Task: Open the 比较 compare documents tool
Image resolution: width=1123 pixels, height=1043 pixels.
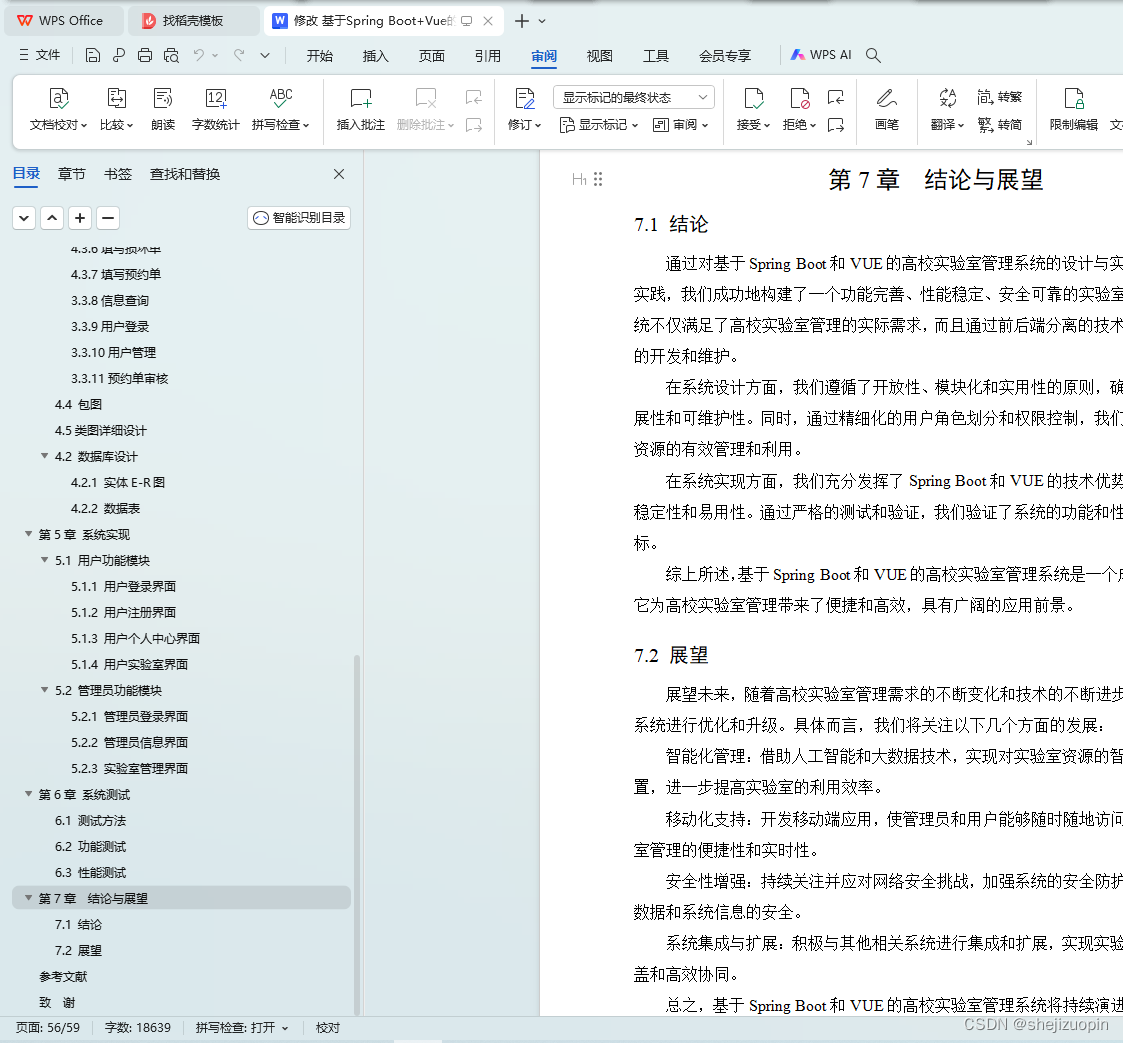Action: 117,109
